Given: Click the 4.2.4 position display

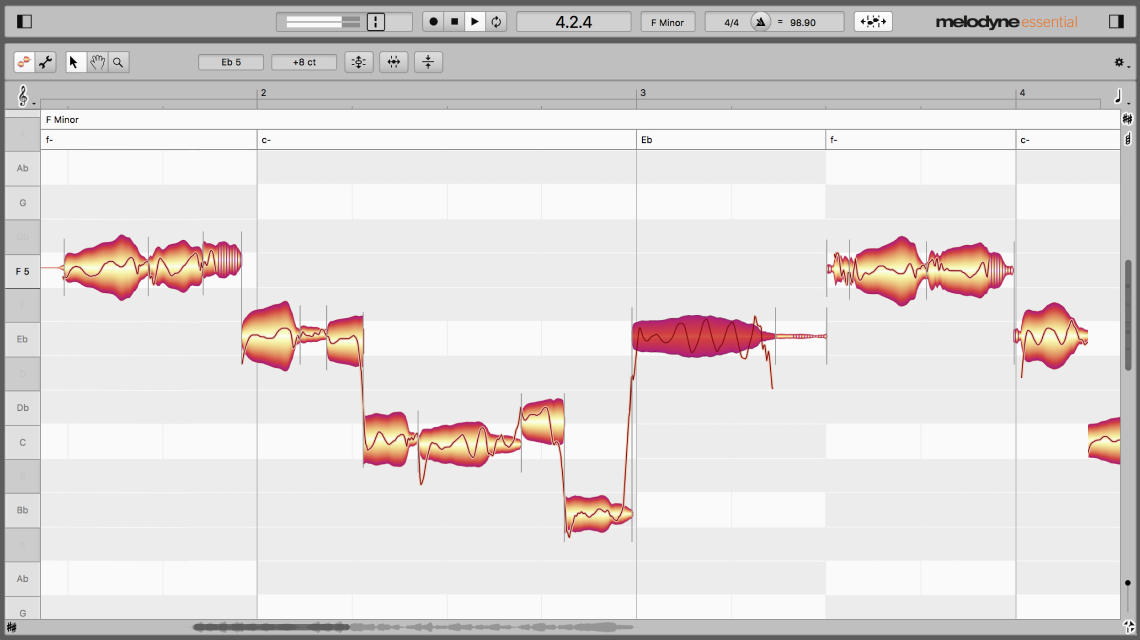Looking at the screenshot, I should (574, 22).
